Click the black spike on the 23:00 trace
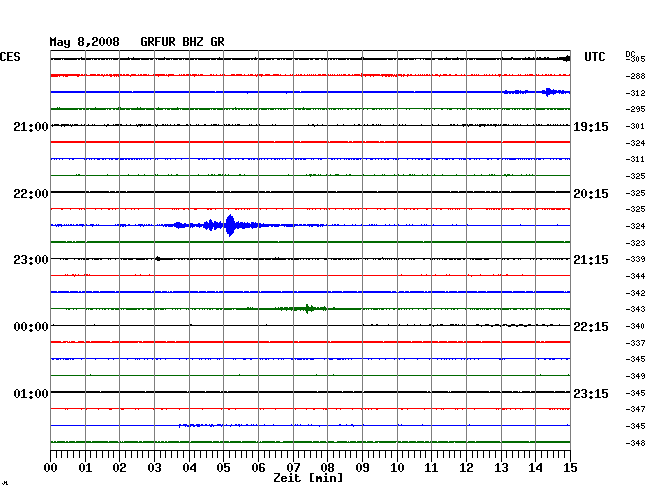 [x=158, y=259]
